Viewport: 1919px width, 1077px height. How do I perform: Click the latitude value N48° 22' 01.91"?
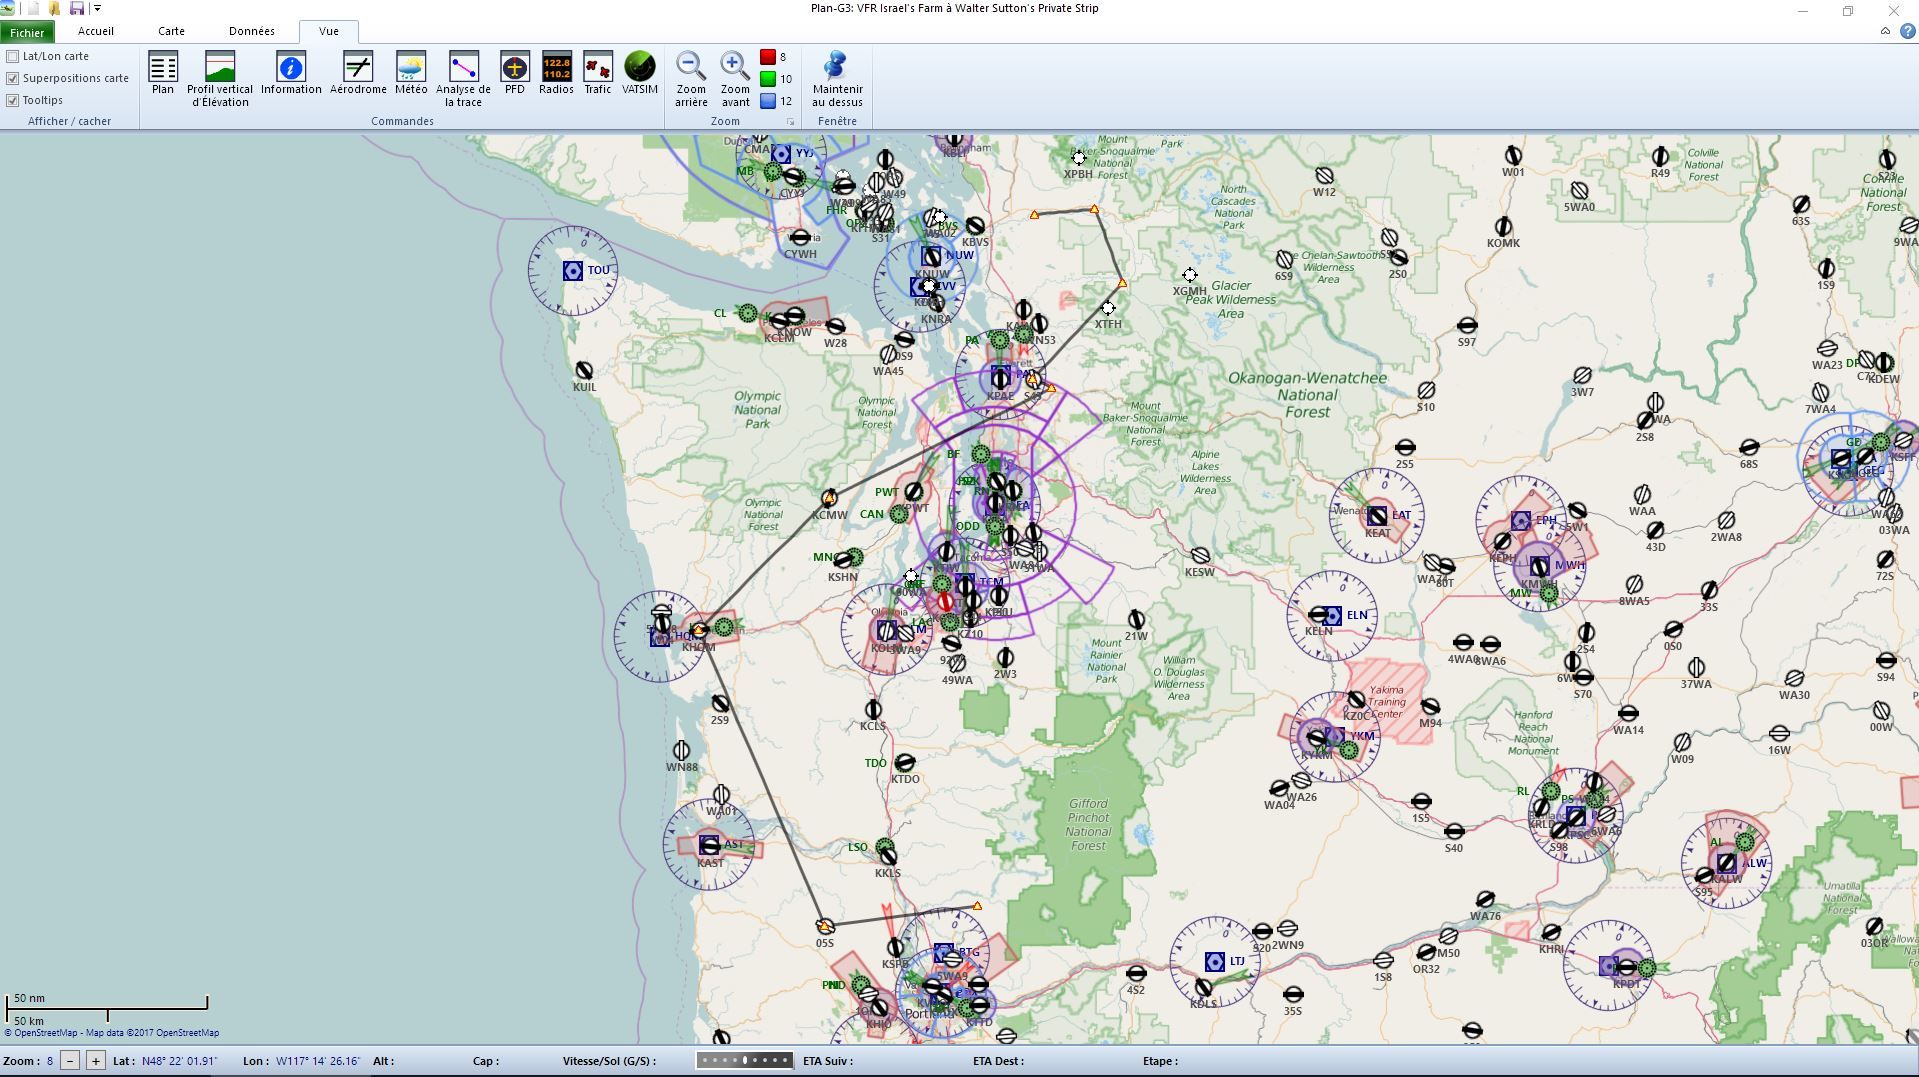pos(179,1061)
